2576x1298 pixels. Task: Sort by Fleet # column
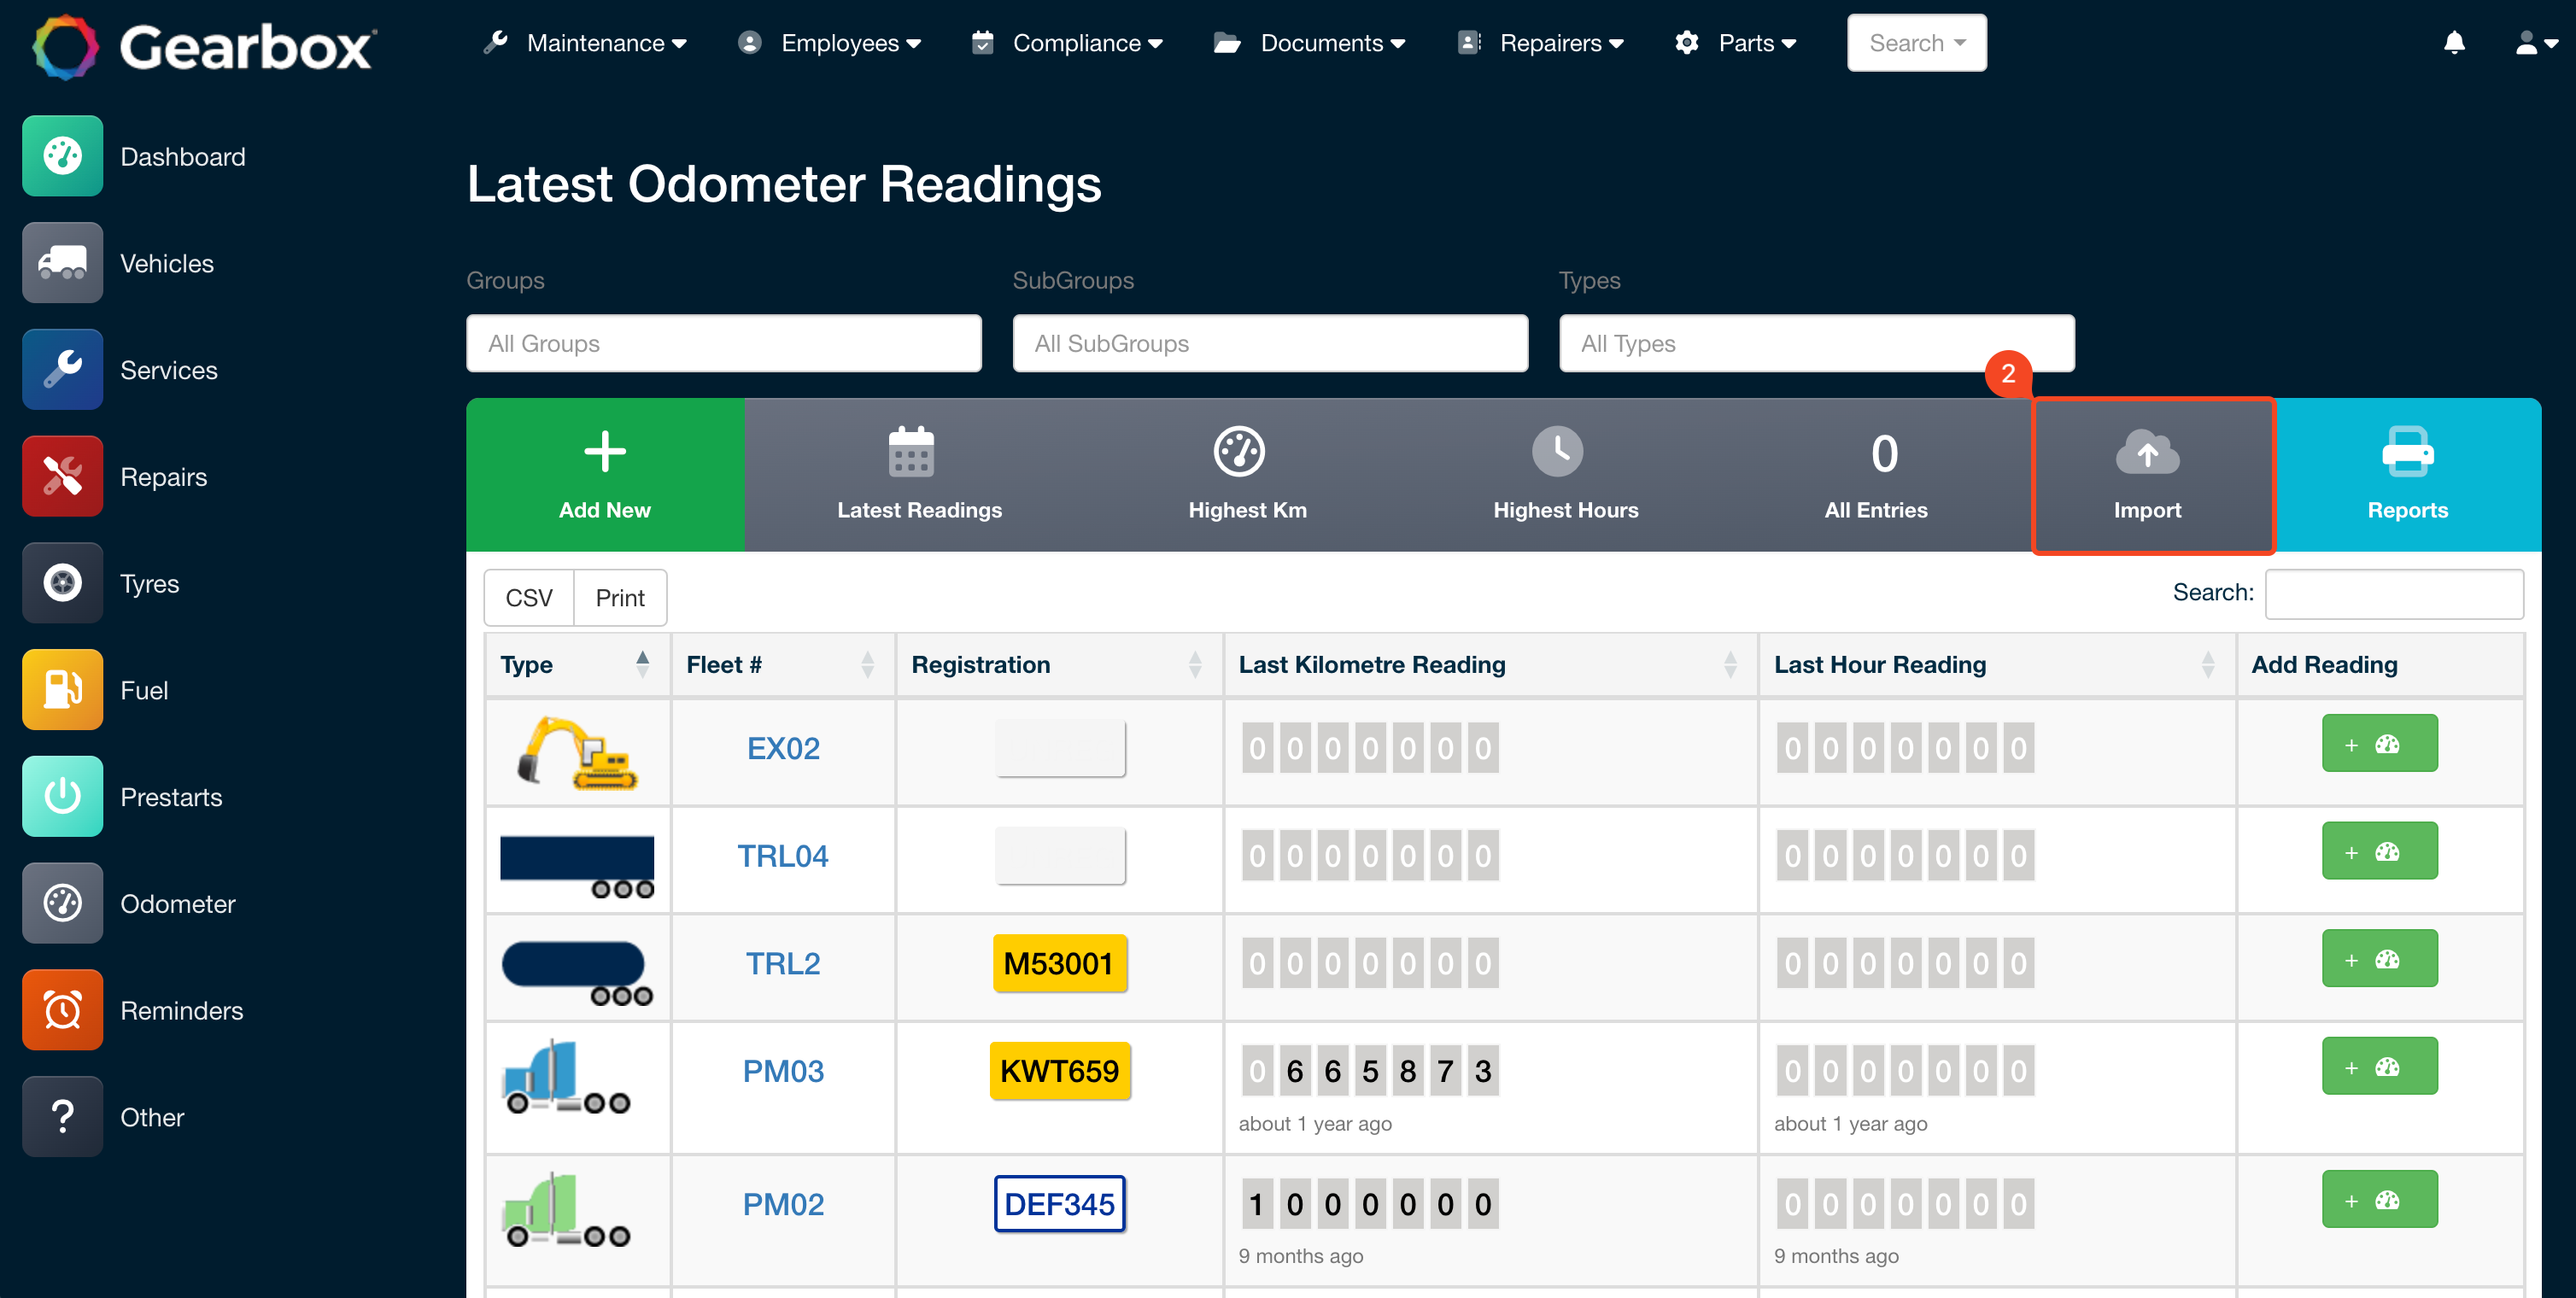(783, 664)
